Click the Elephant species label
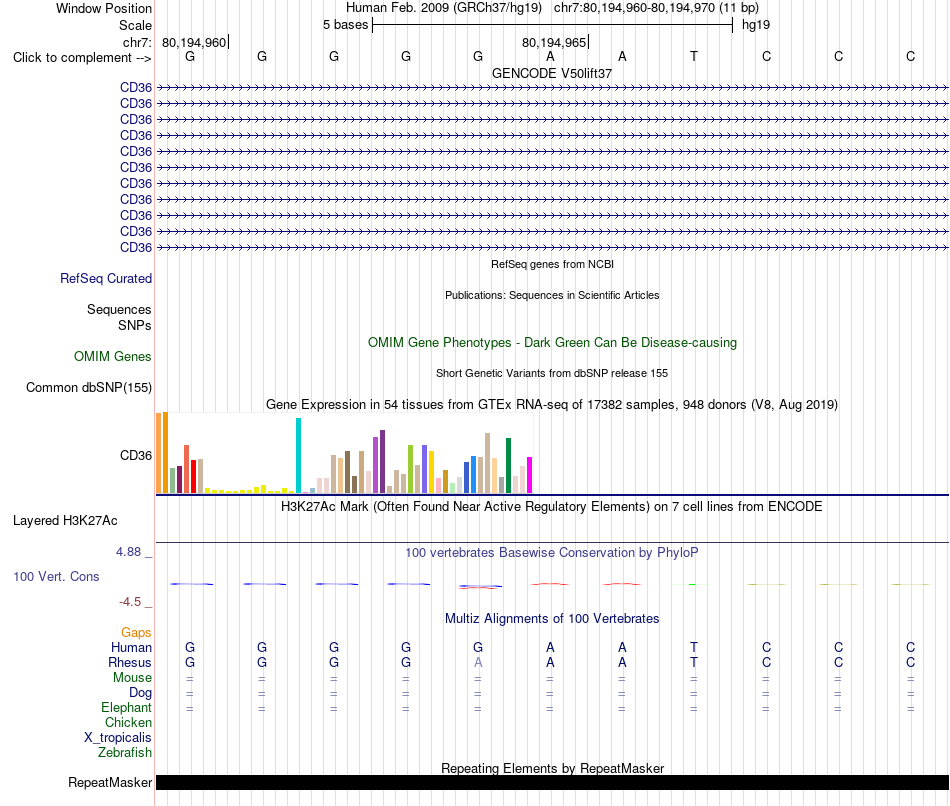Screen dimensions: 950x806 pos(126,707)
